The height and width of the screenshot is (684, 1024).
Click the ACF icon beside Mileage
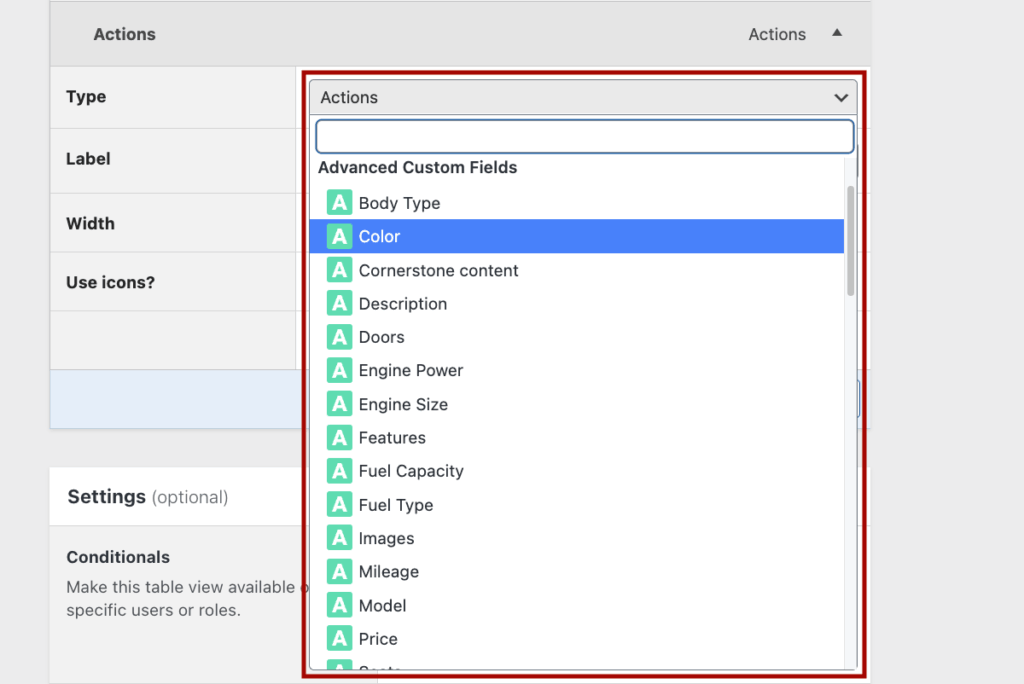coord(339,571)
